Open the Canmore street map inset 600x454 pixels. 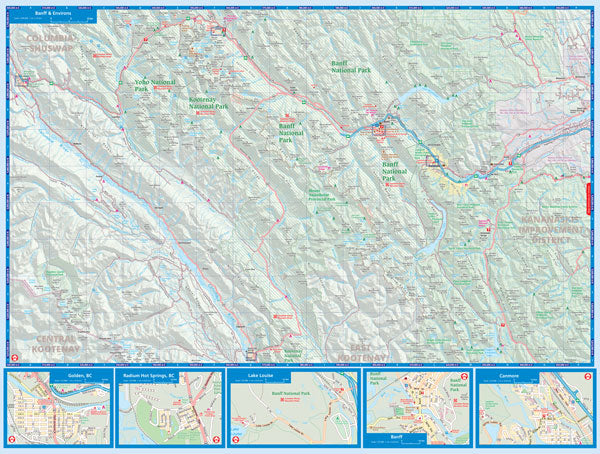(536, 408)
